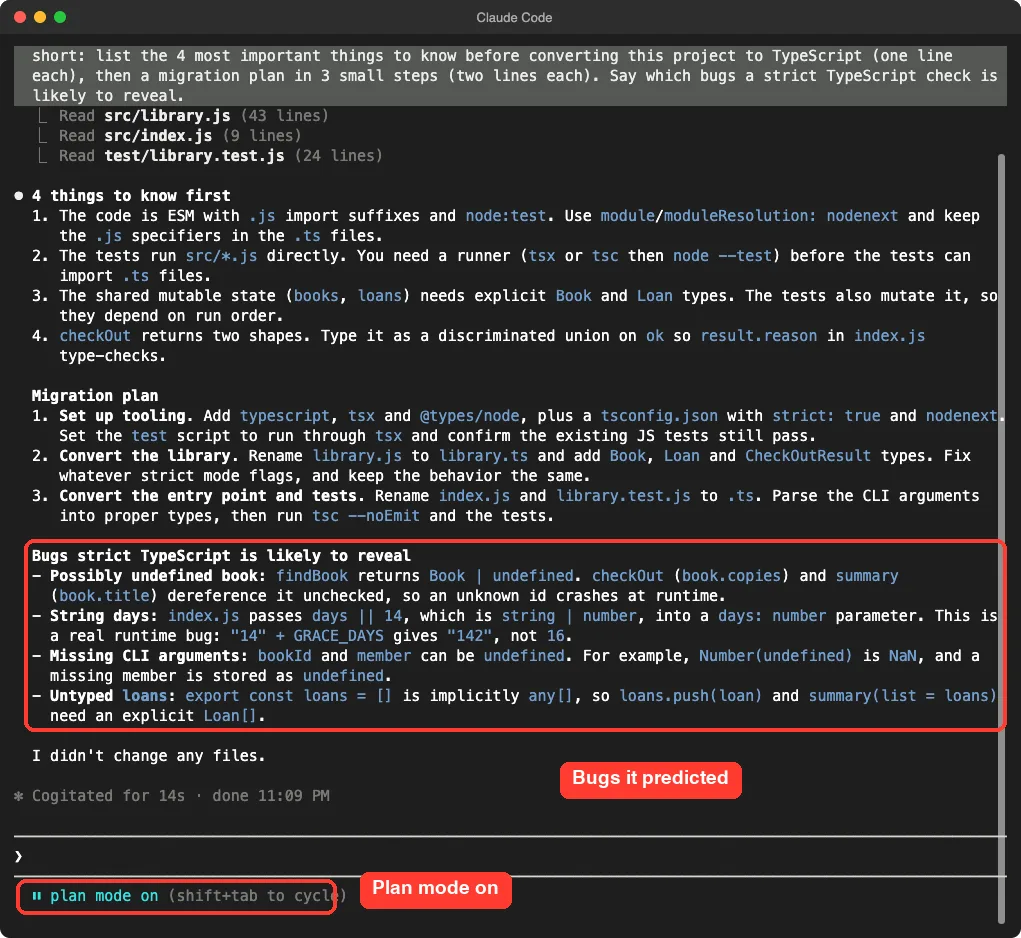
Task: Click the 'Number(undefined)' code token
Action: (x=775, y=655)
